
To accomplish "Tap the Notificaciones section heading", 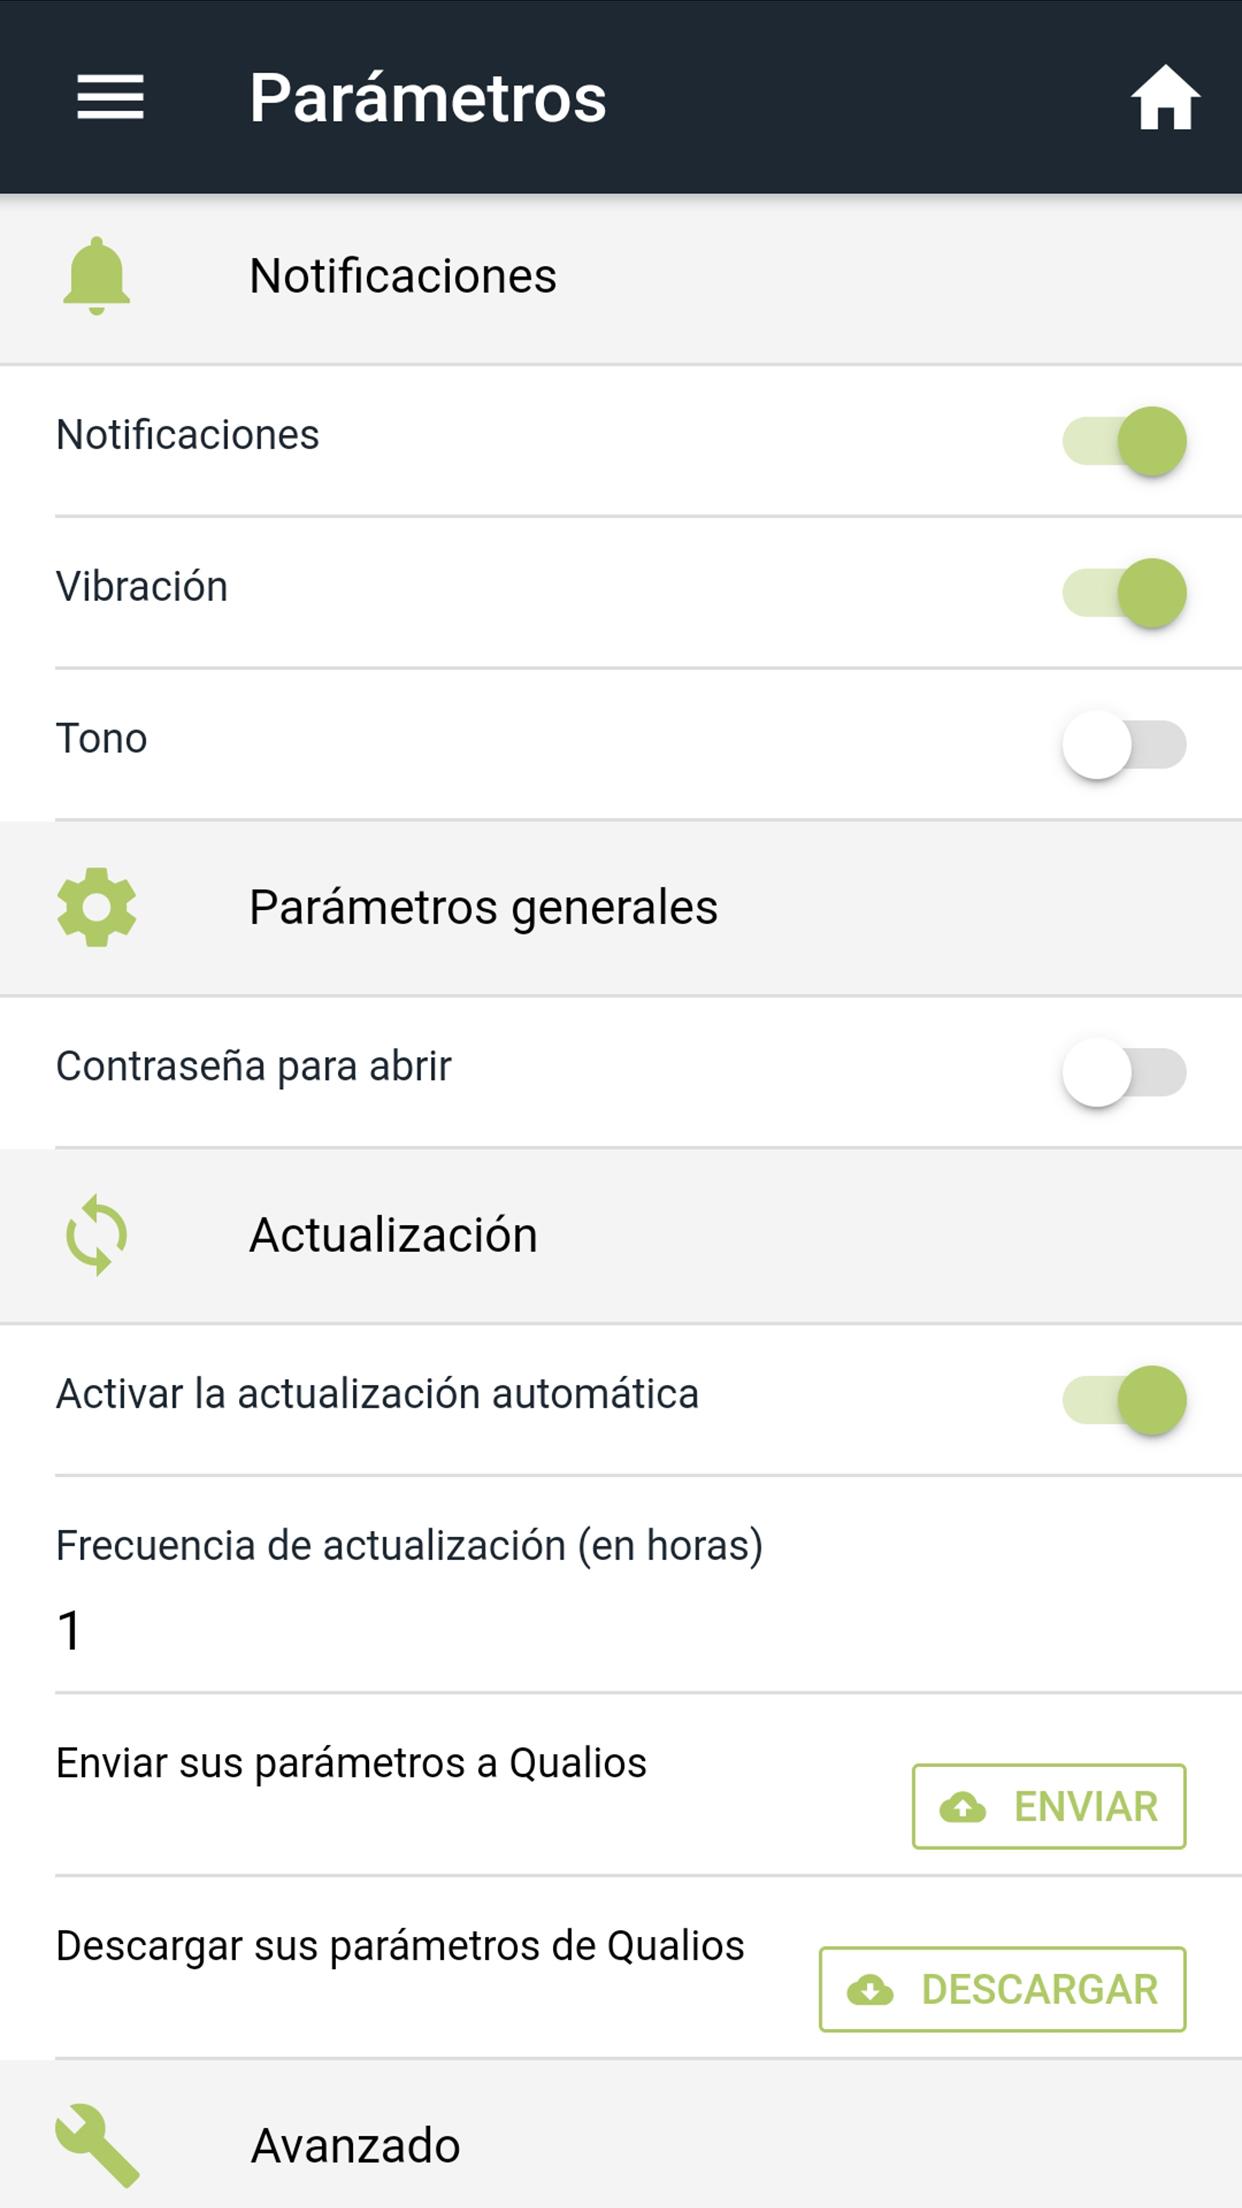I will (x=402, y=276).
